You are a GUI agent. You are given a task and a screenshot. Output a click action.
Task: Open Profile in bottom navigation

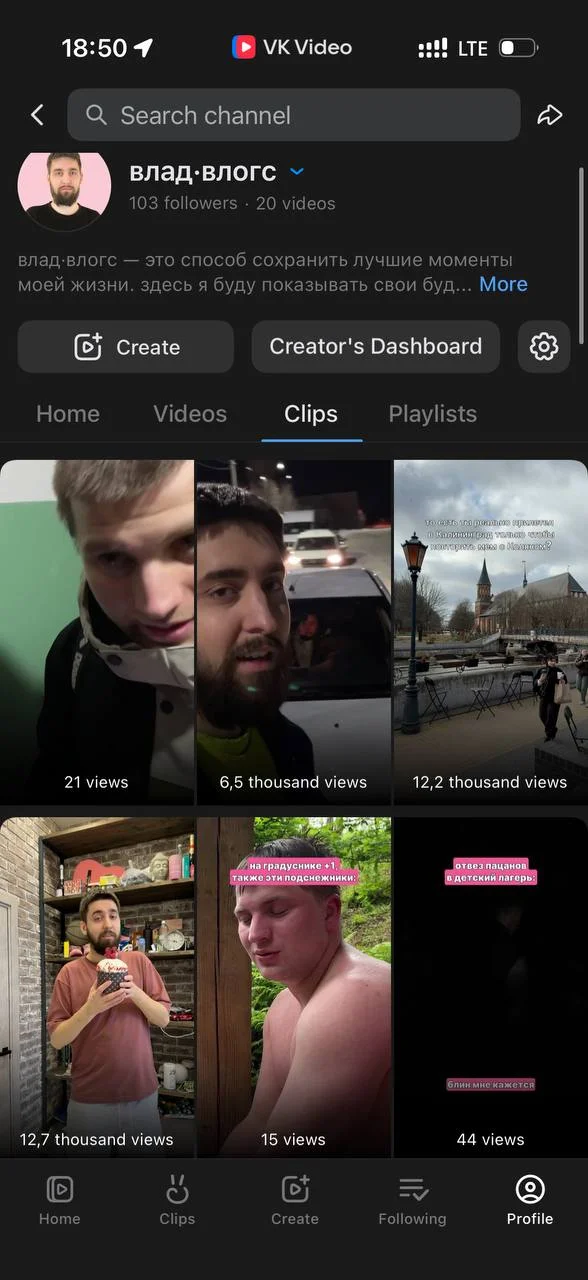(x=530, y=1200)
